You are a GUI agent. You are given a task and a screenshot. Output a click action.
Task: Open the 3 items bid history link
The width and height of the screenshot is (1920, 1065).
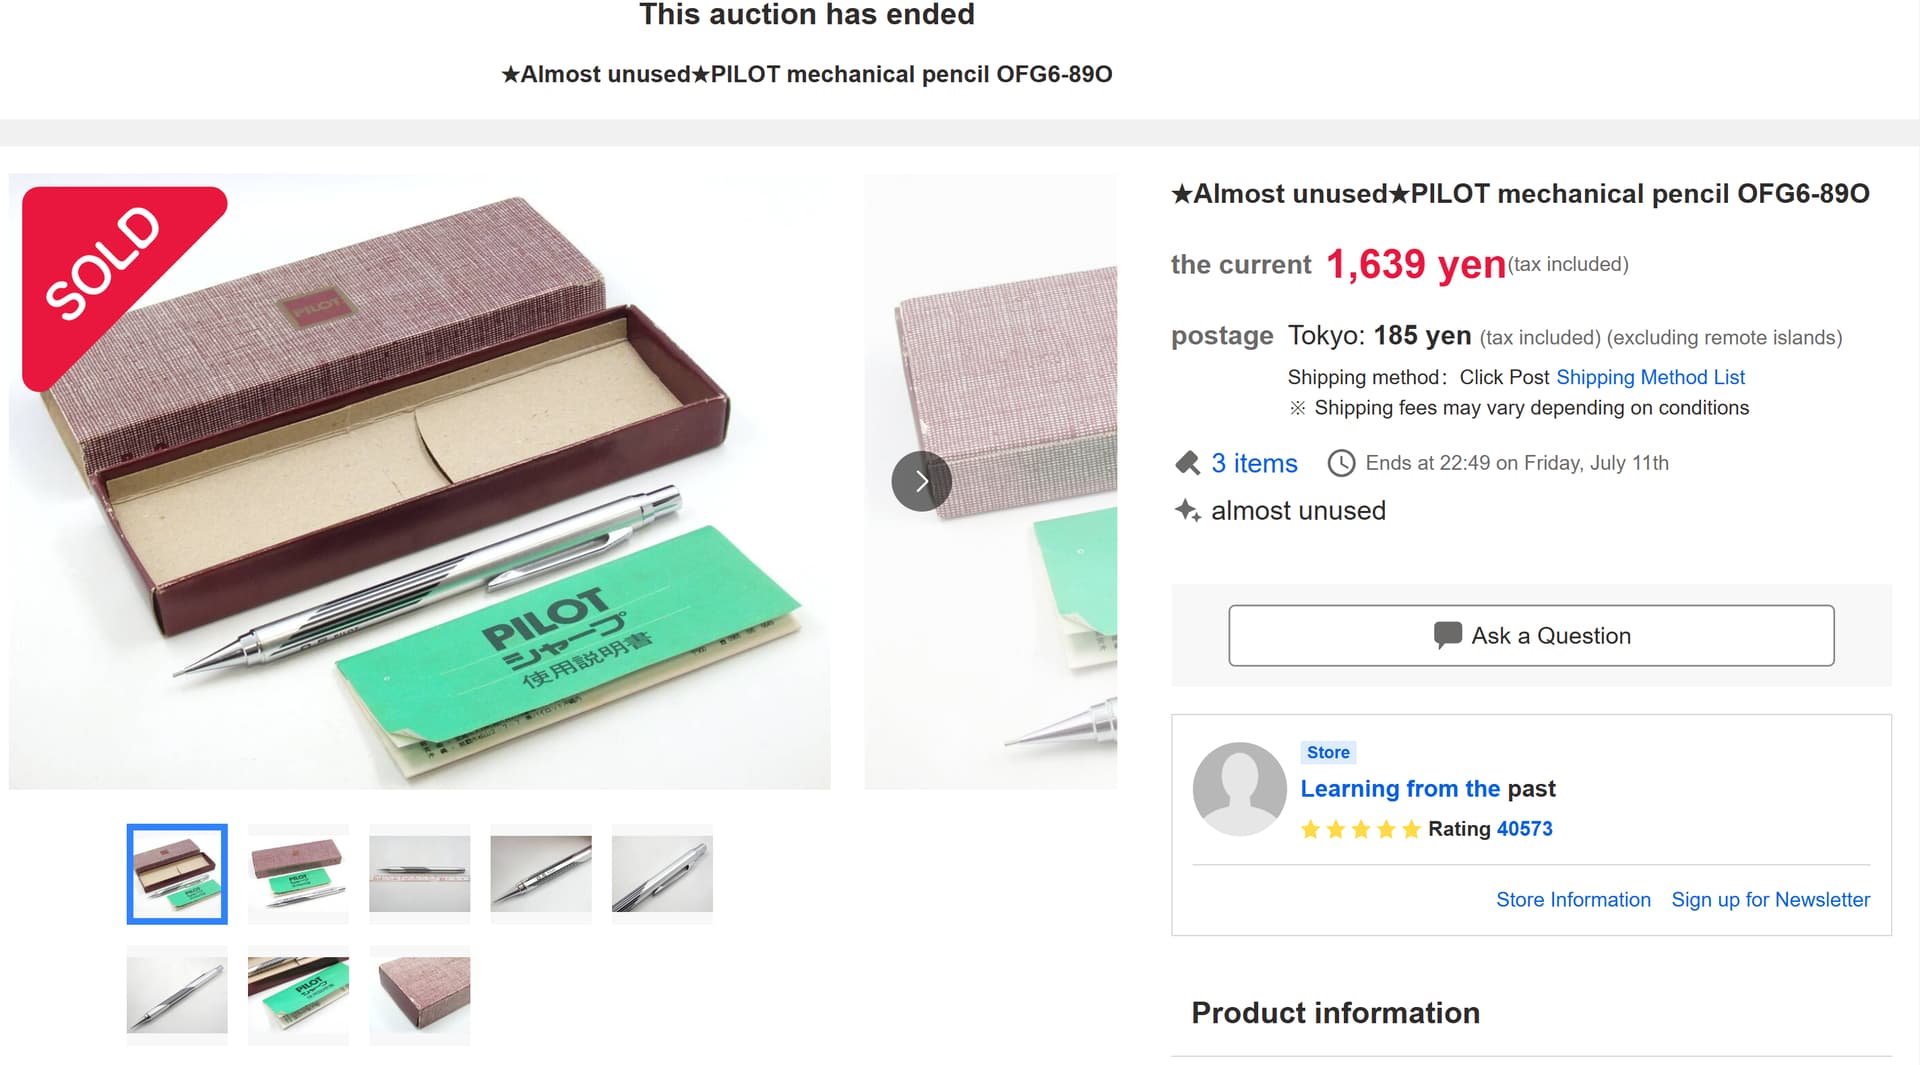click(1254, 463)
